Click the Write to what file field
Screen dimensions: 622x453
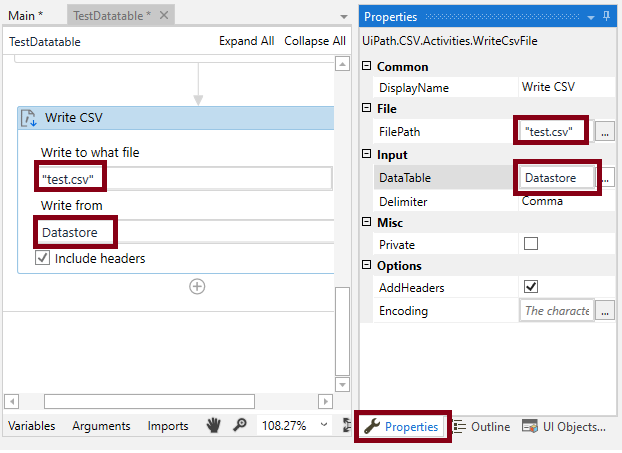pyautogui.click(x=185, y=178)
